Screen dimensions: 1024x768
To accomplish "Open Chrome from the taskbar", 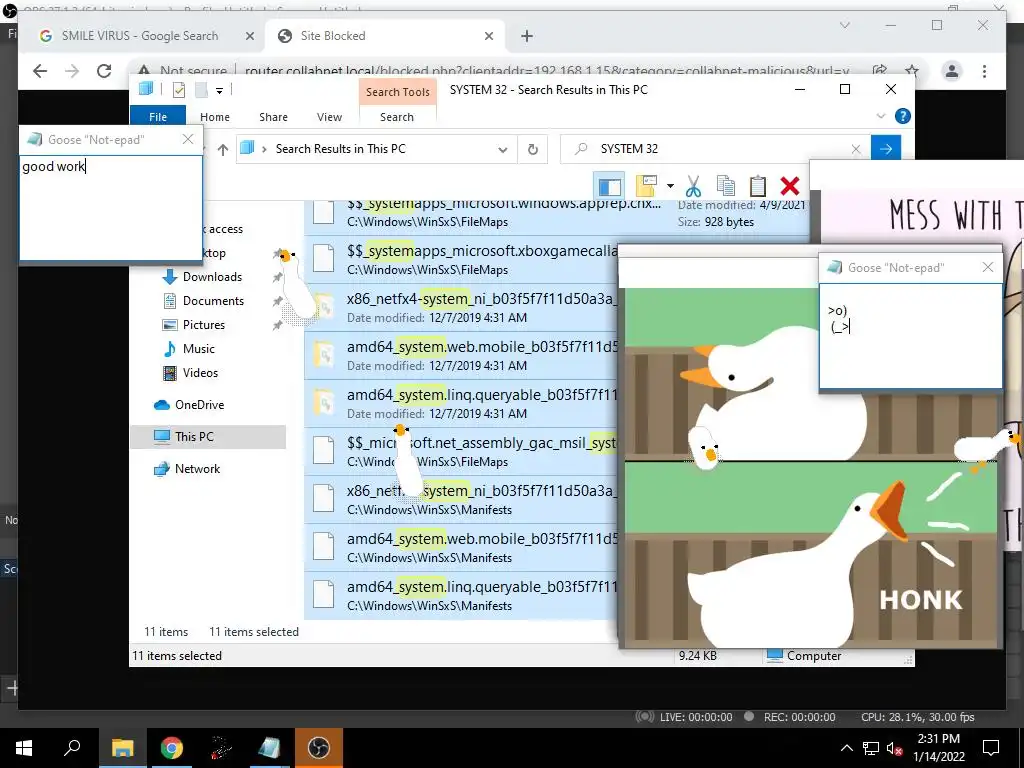I will (x=172, y=748).
